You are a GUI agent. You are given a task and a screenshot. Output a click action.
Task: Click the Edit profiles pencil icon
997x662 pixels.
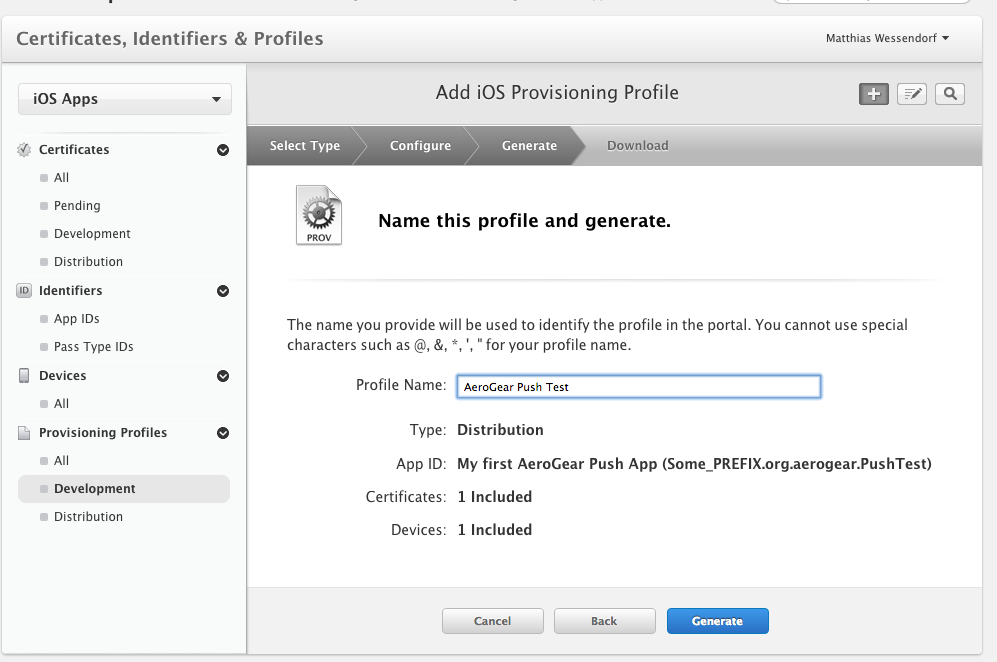coord(911,93)
